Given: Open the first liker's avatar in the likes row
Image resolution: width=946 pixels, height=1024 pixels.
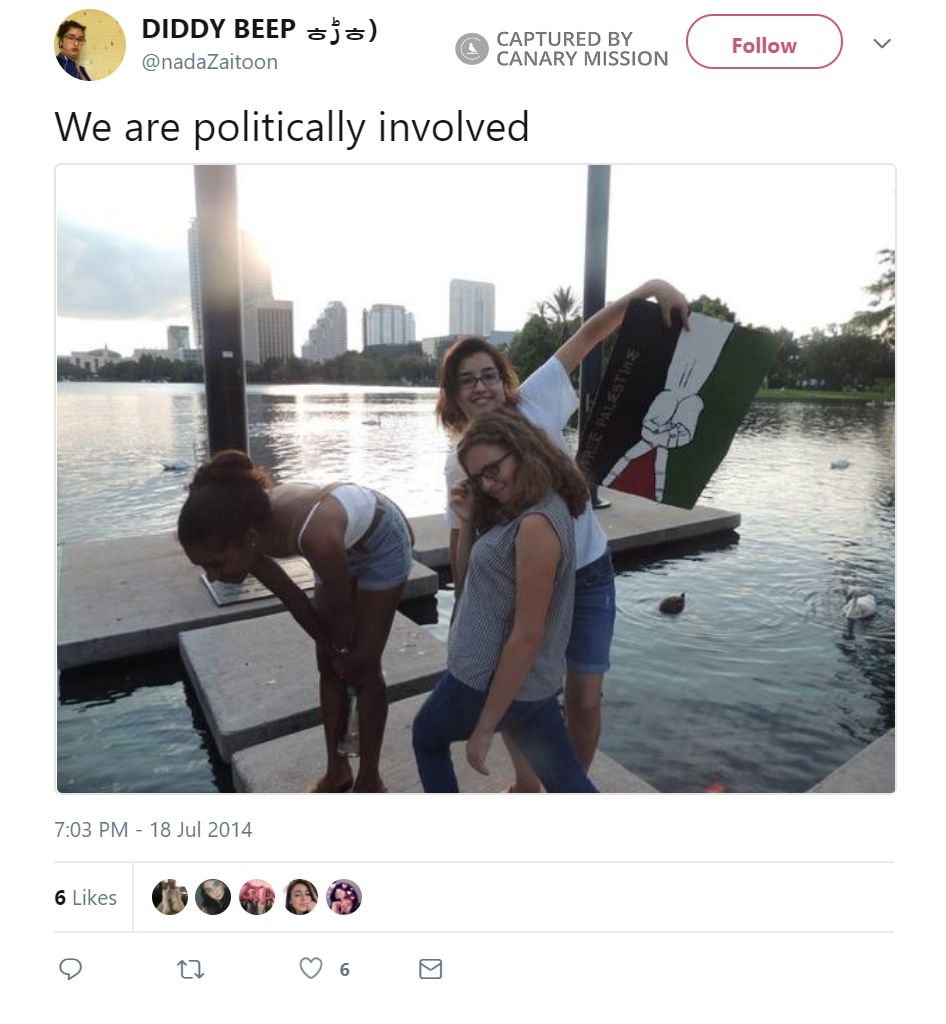Looking at the screenshot, I should point(169,897).
